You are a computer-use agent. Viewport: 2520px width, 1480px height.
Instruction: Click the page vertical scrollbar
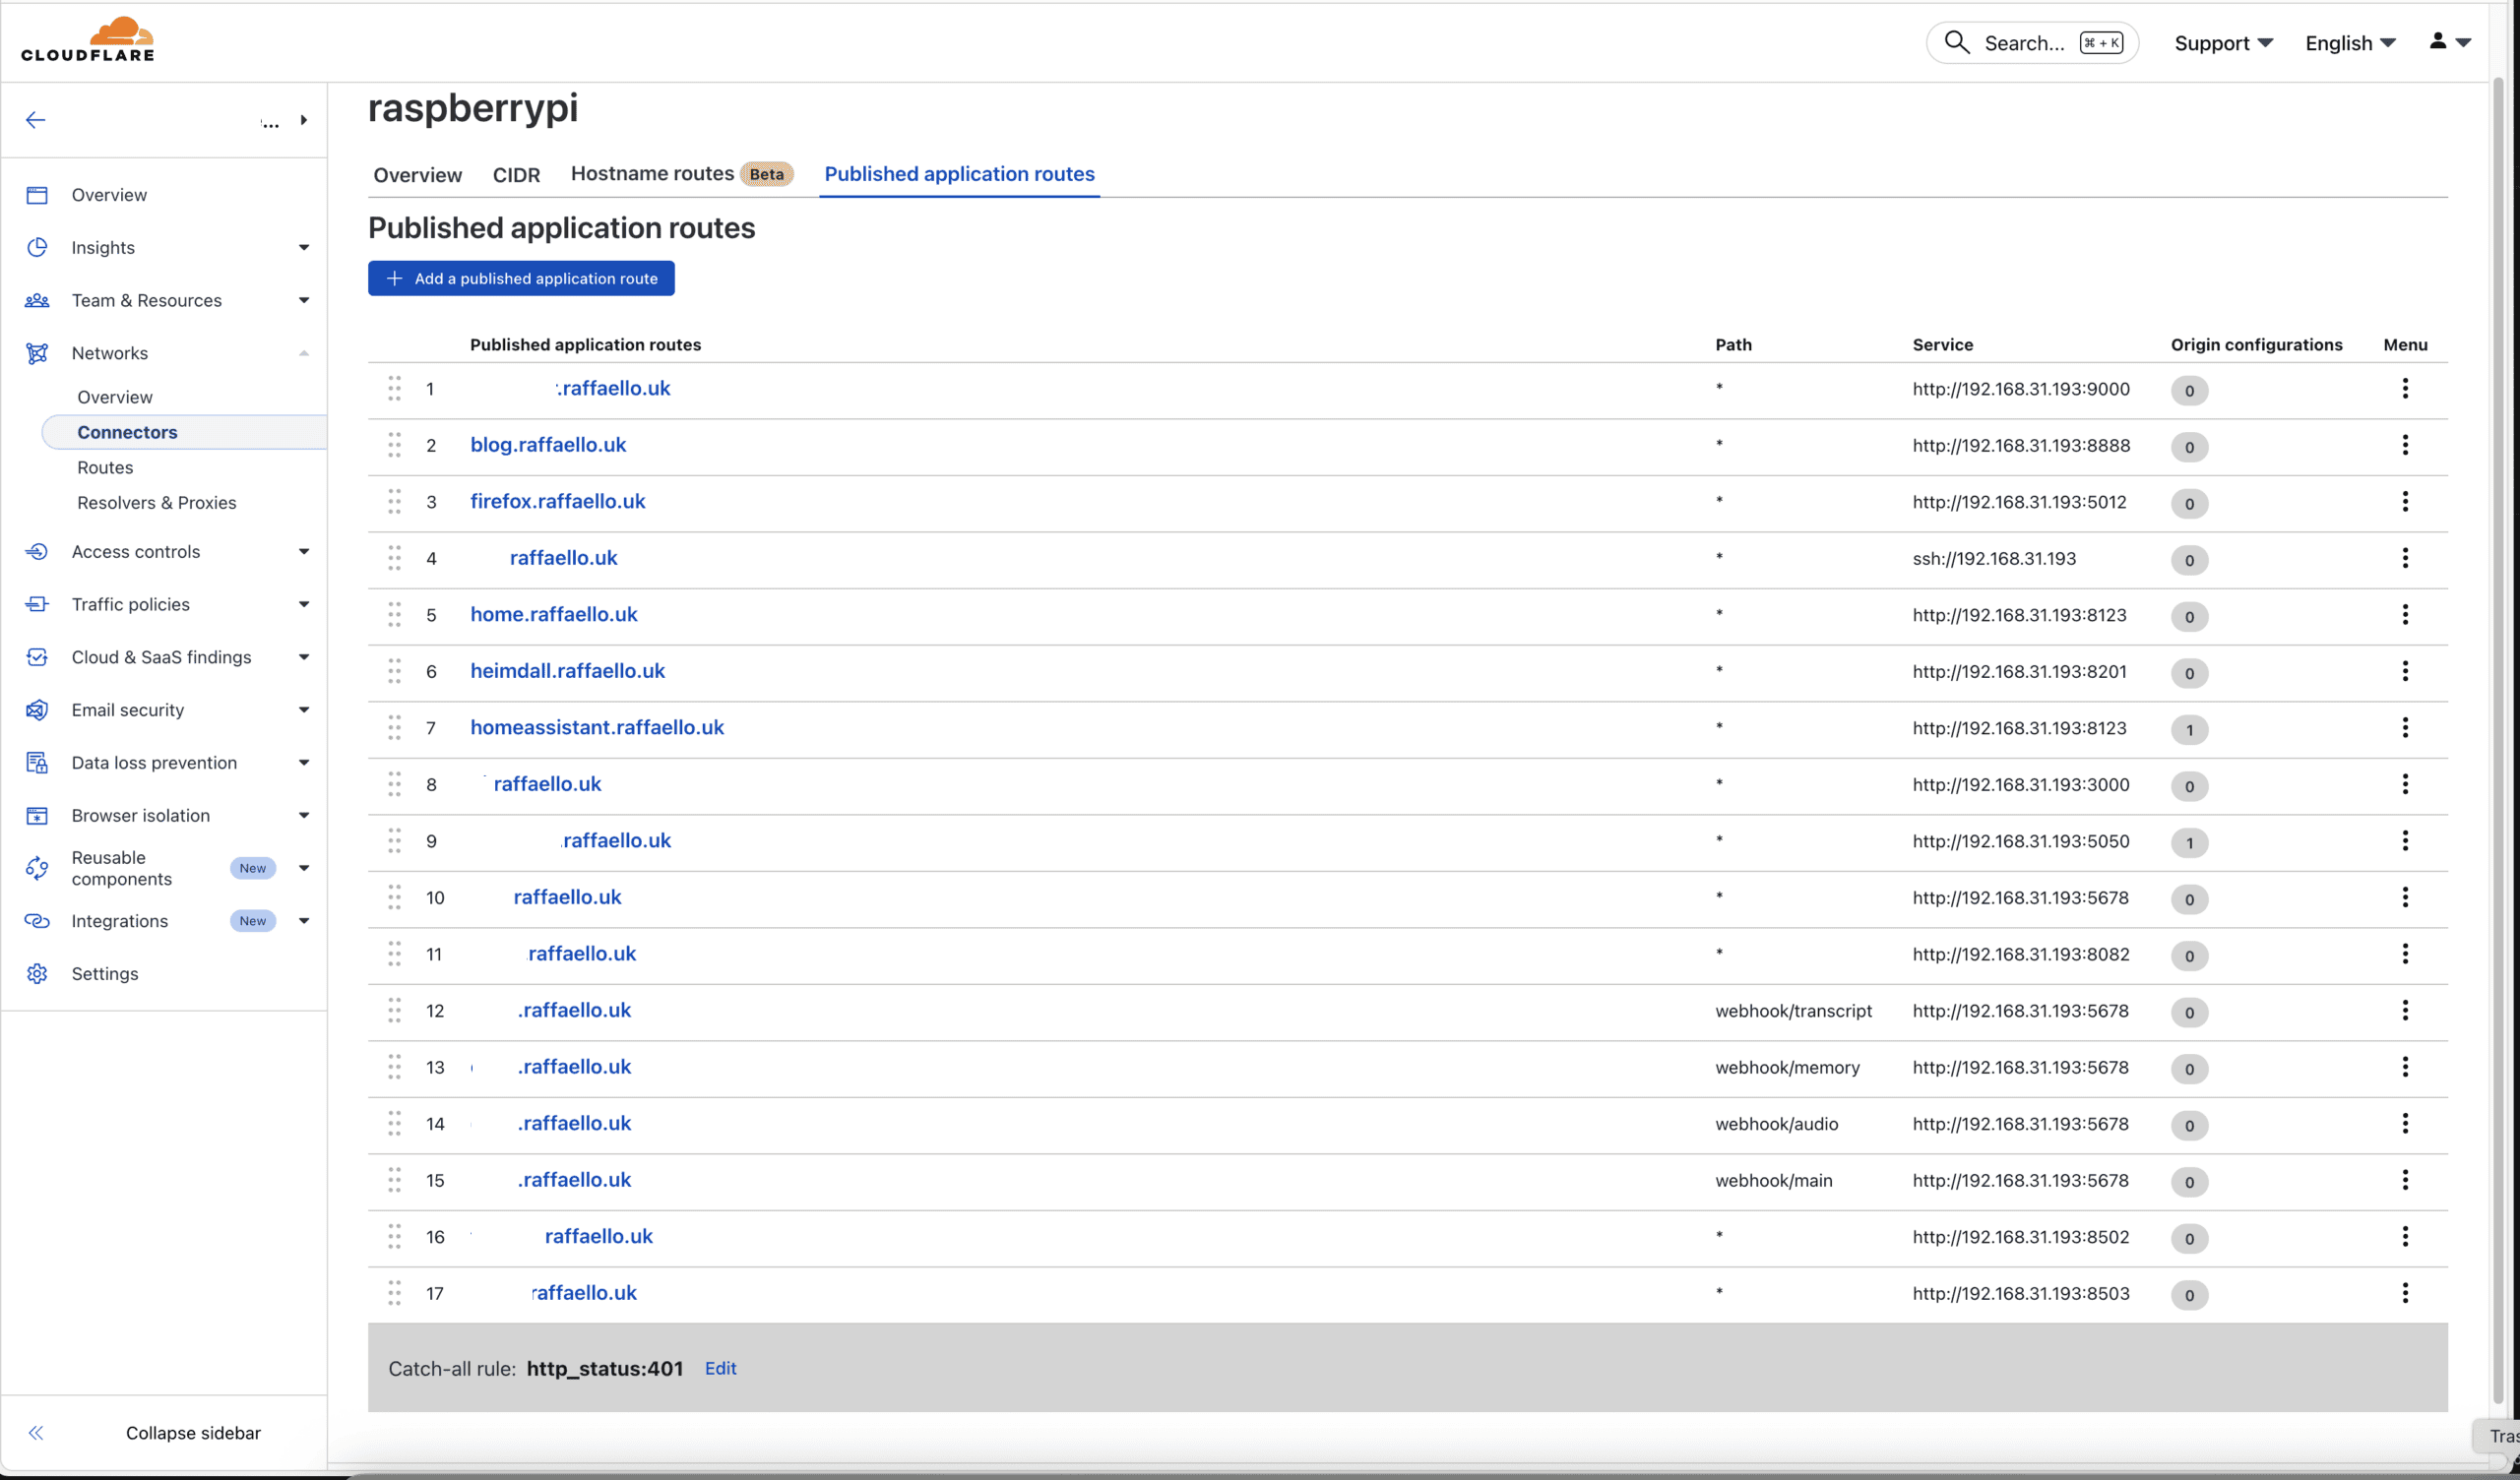(2497, 740)
